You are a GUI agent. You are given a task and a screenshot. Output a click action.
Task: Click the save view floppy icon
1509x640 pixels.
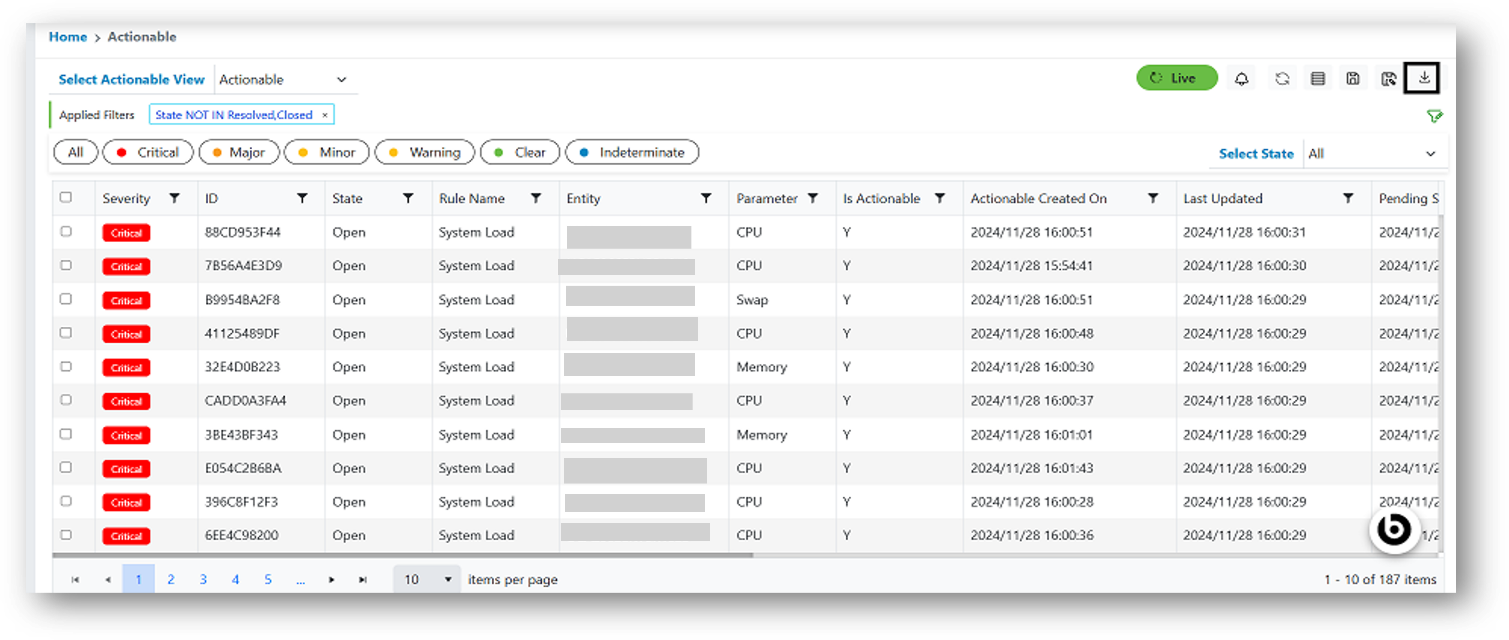click(x=1353, y=78)
